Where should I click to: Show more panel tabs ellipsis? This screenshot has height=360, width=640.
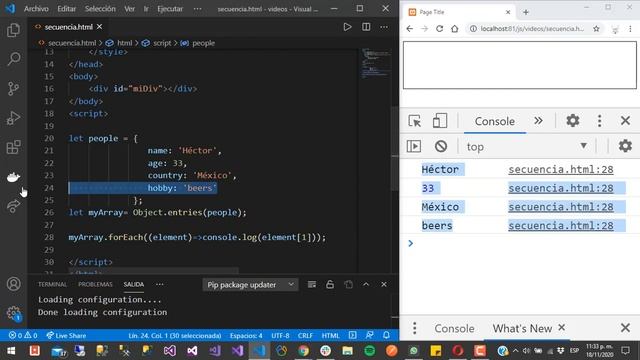click(x=160, y=284)
